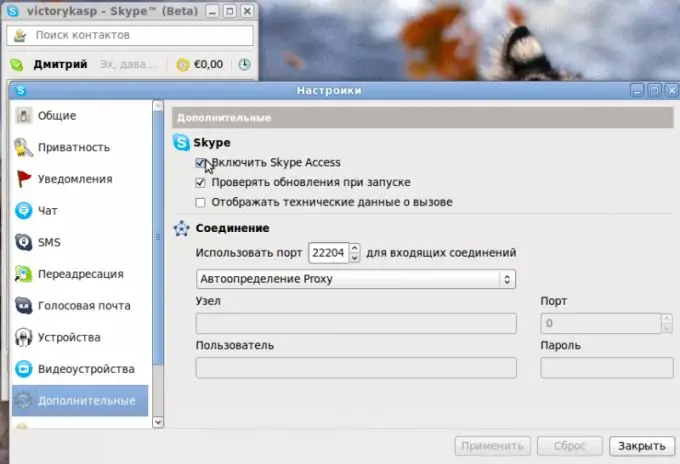The width and height of the screenshot is (680, 464).
Task: Close the Настройки dialog with title bar X
Action: (672, 91)
